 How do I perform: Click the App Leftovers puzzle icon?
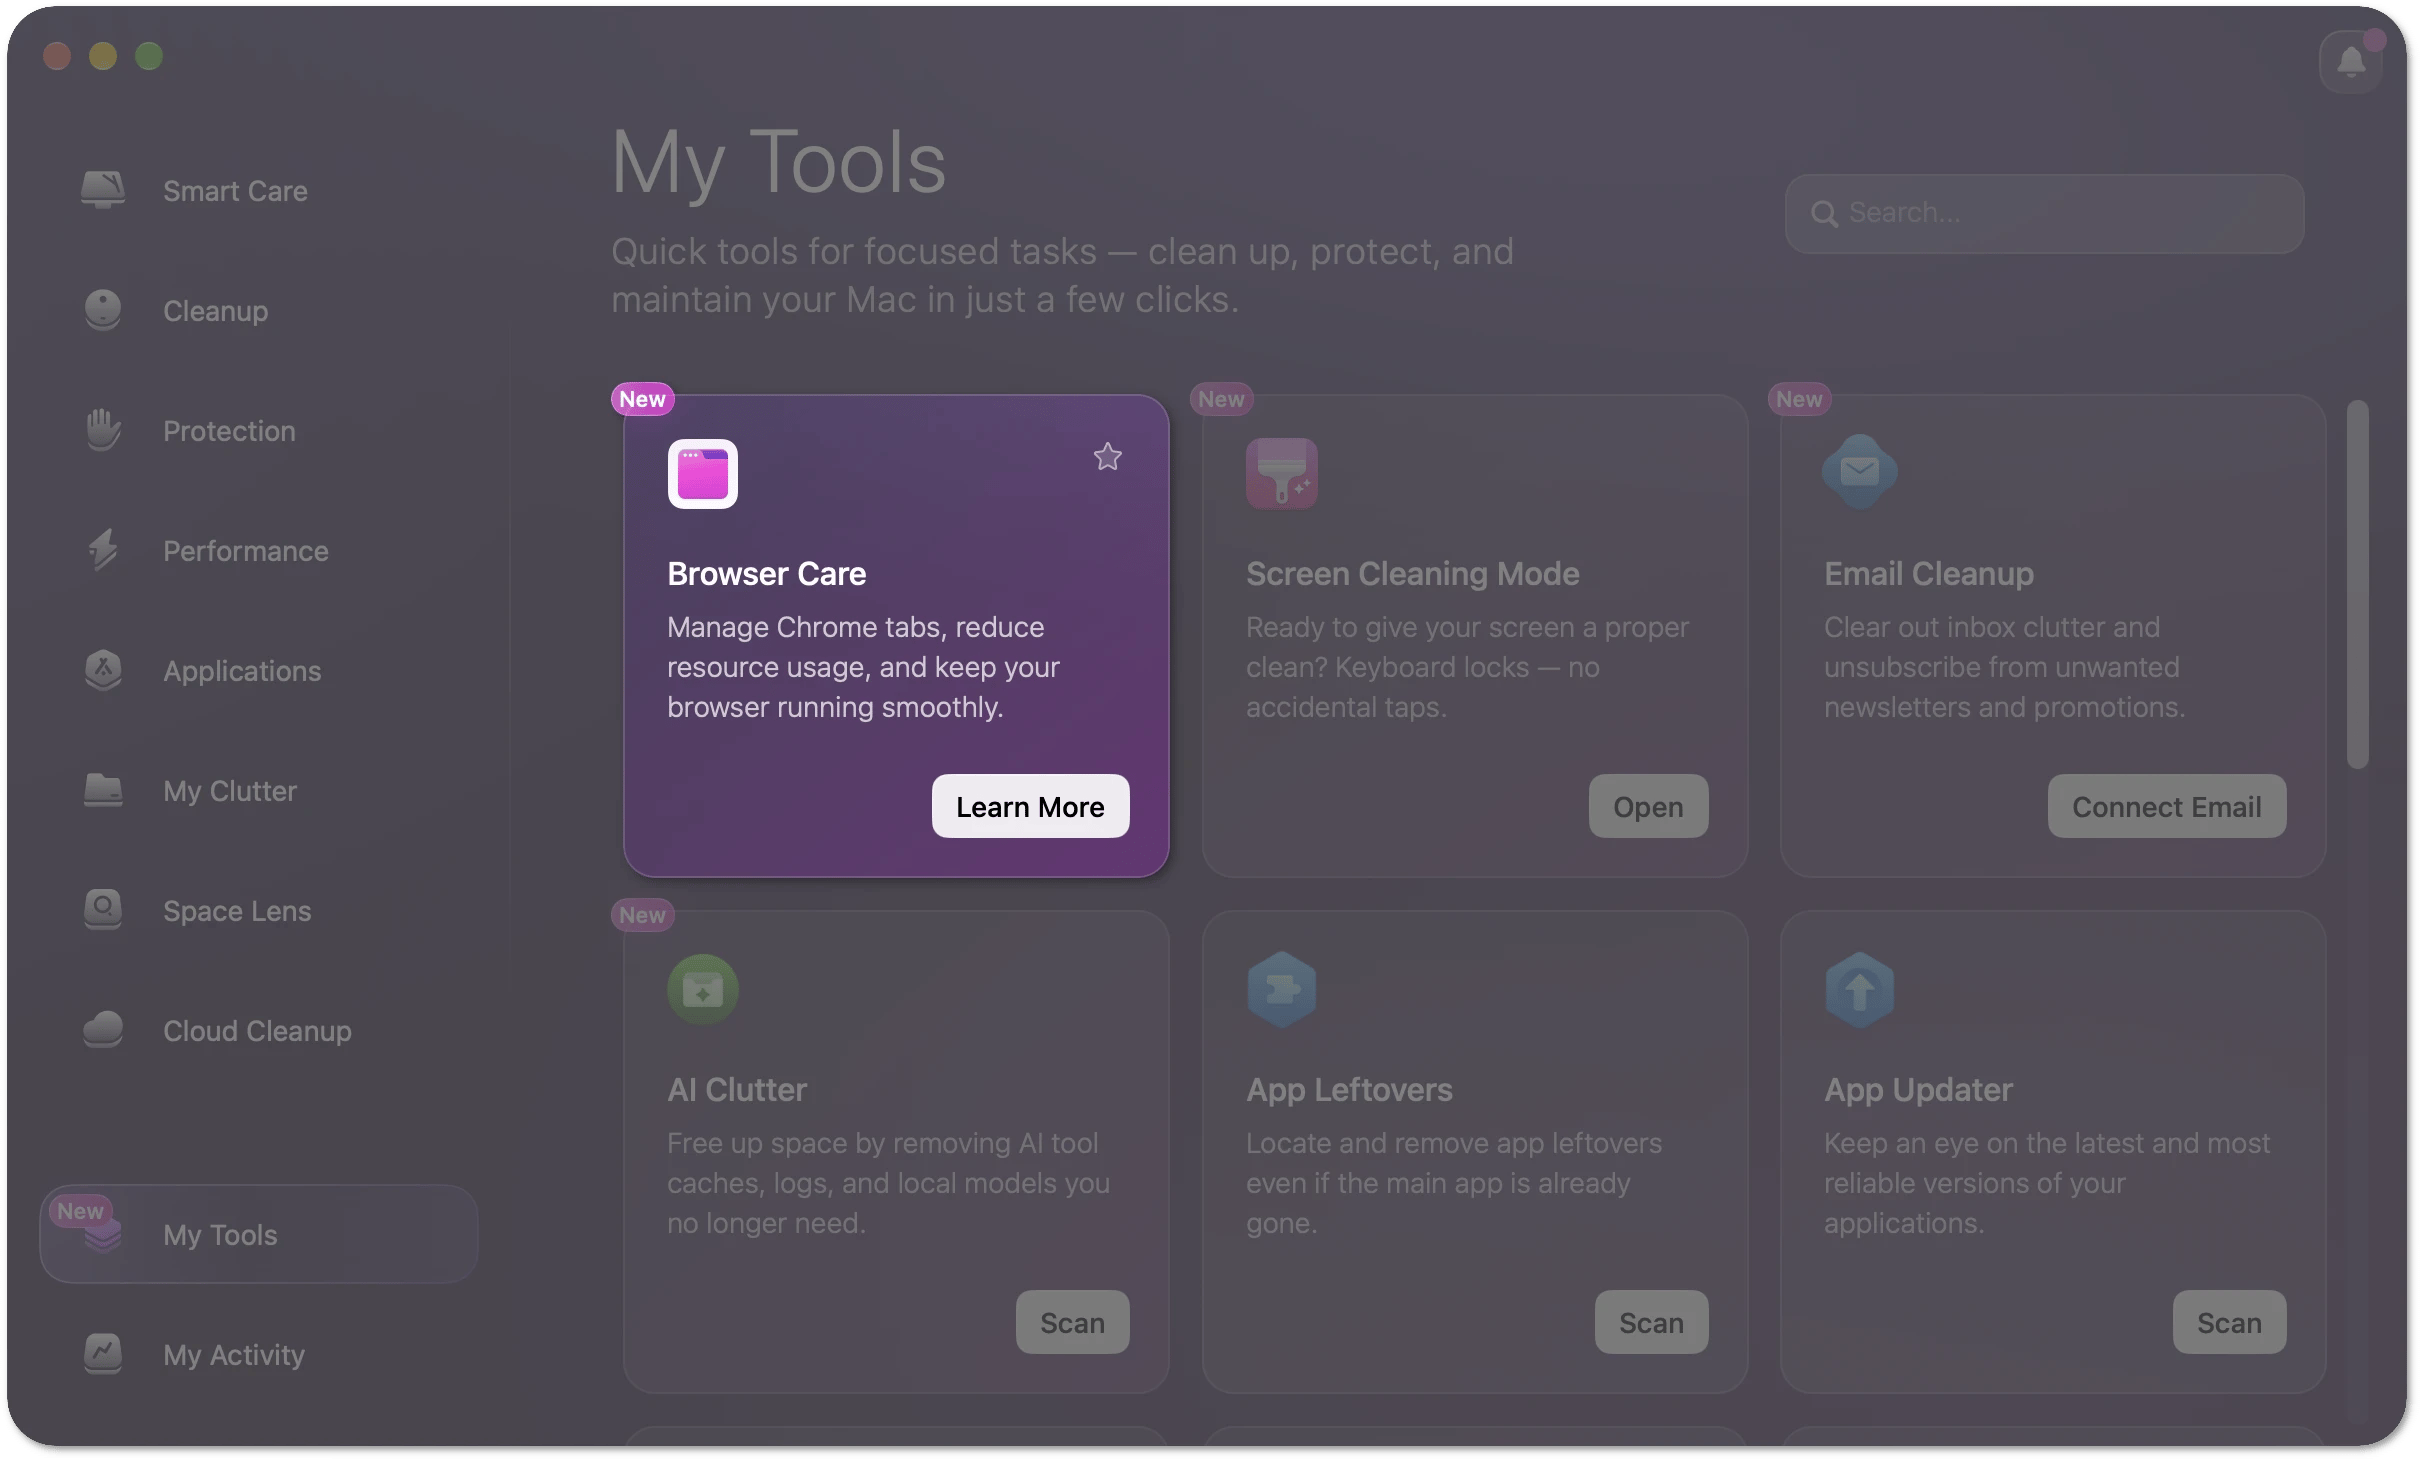click(x=1282, y=990)
